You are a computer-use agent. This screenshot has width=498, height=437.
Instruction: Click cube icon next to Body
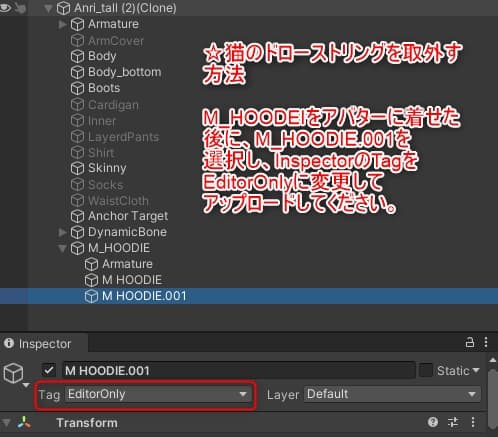77,56
